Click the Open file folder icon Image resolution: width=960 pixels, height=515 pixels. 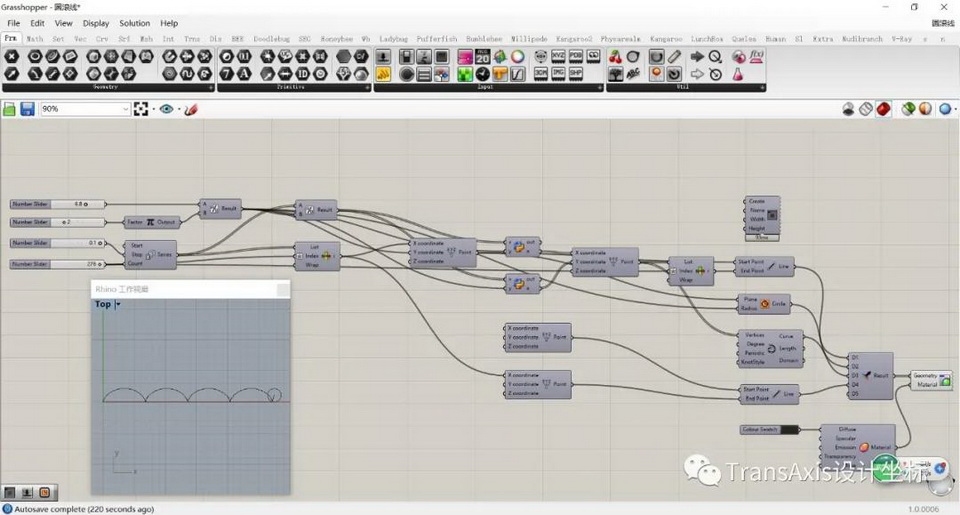pos(10,109)
